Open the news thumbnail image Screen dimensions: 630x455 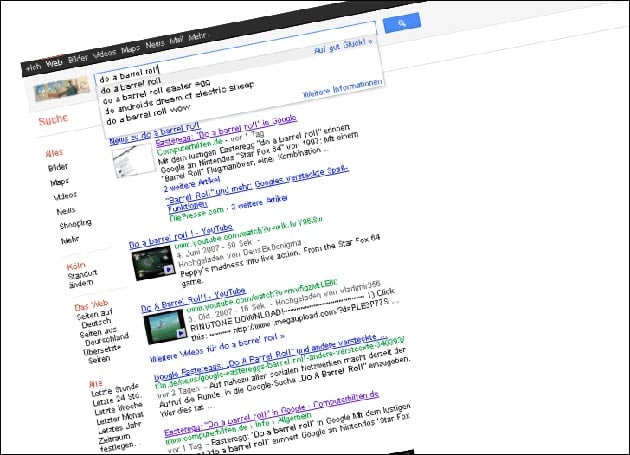[x=133, y=160]
